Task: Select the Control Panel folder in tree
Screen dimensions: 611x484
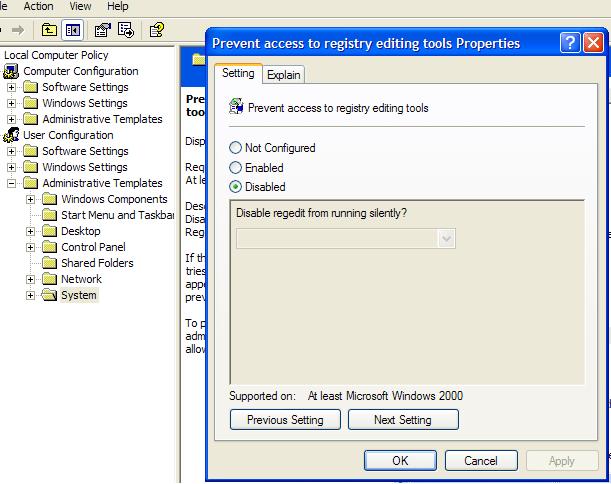Action: (92, 247)
